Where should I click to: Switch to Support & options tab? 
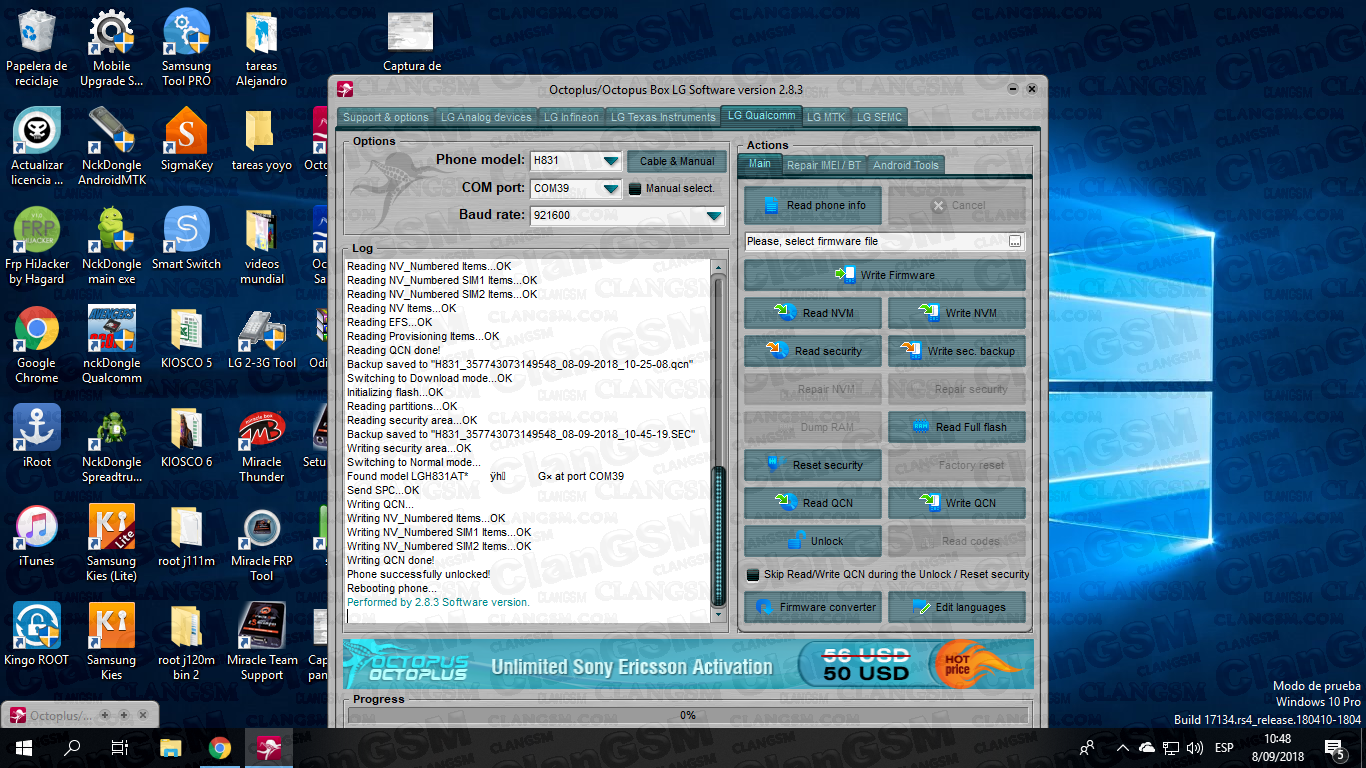click(386, 117)
